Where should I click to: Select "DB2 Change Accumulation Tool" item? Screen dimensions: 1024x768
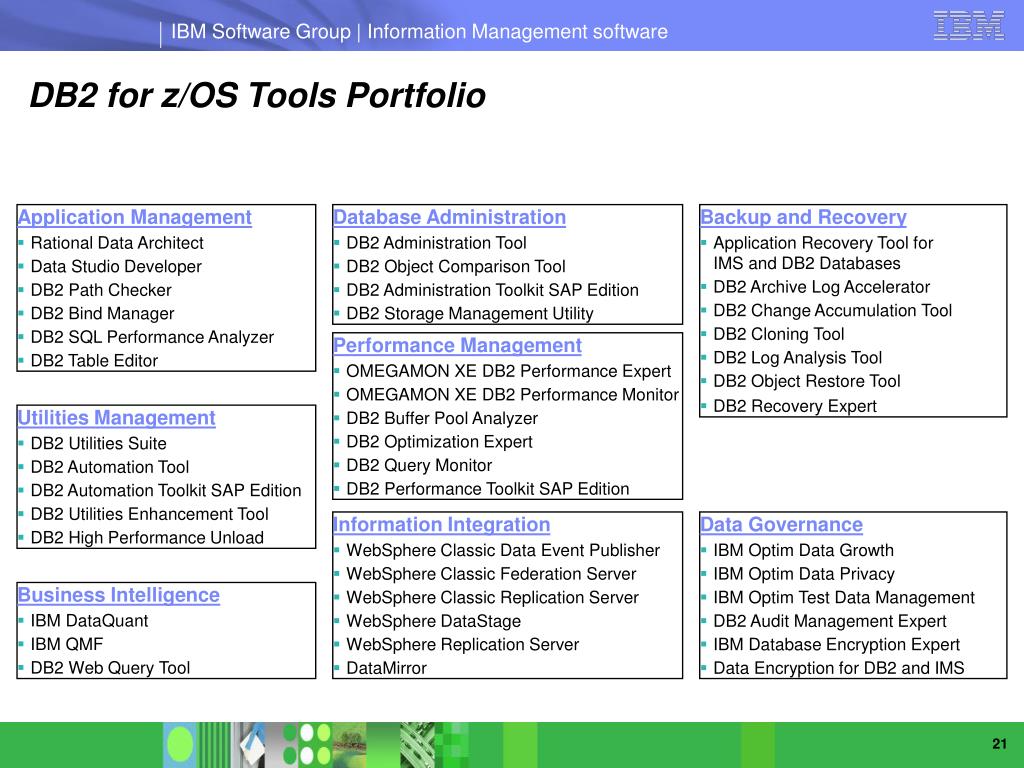click(x=833, y=310)
